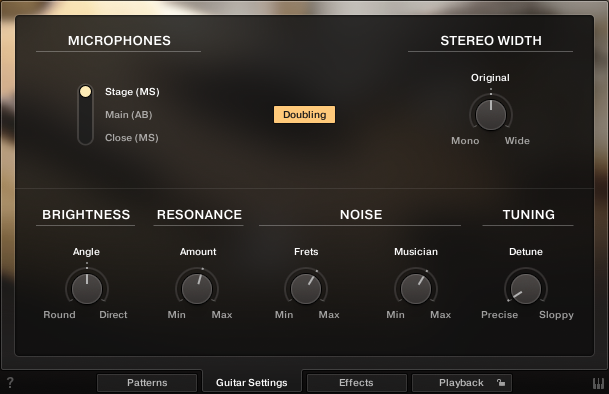Click the Stereo Width knob
Image resolution: width=609 pixels, height=394 pixels.
(491, 114)
